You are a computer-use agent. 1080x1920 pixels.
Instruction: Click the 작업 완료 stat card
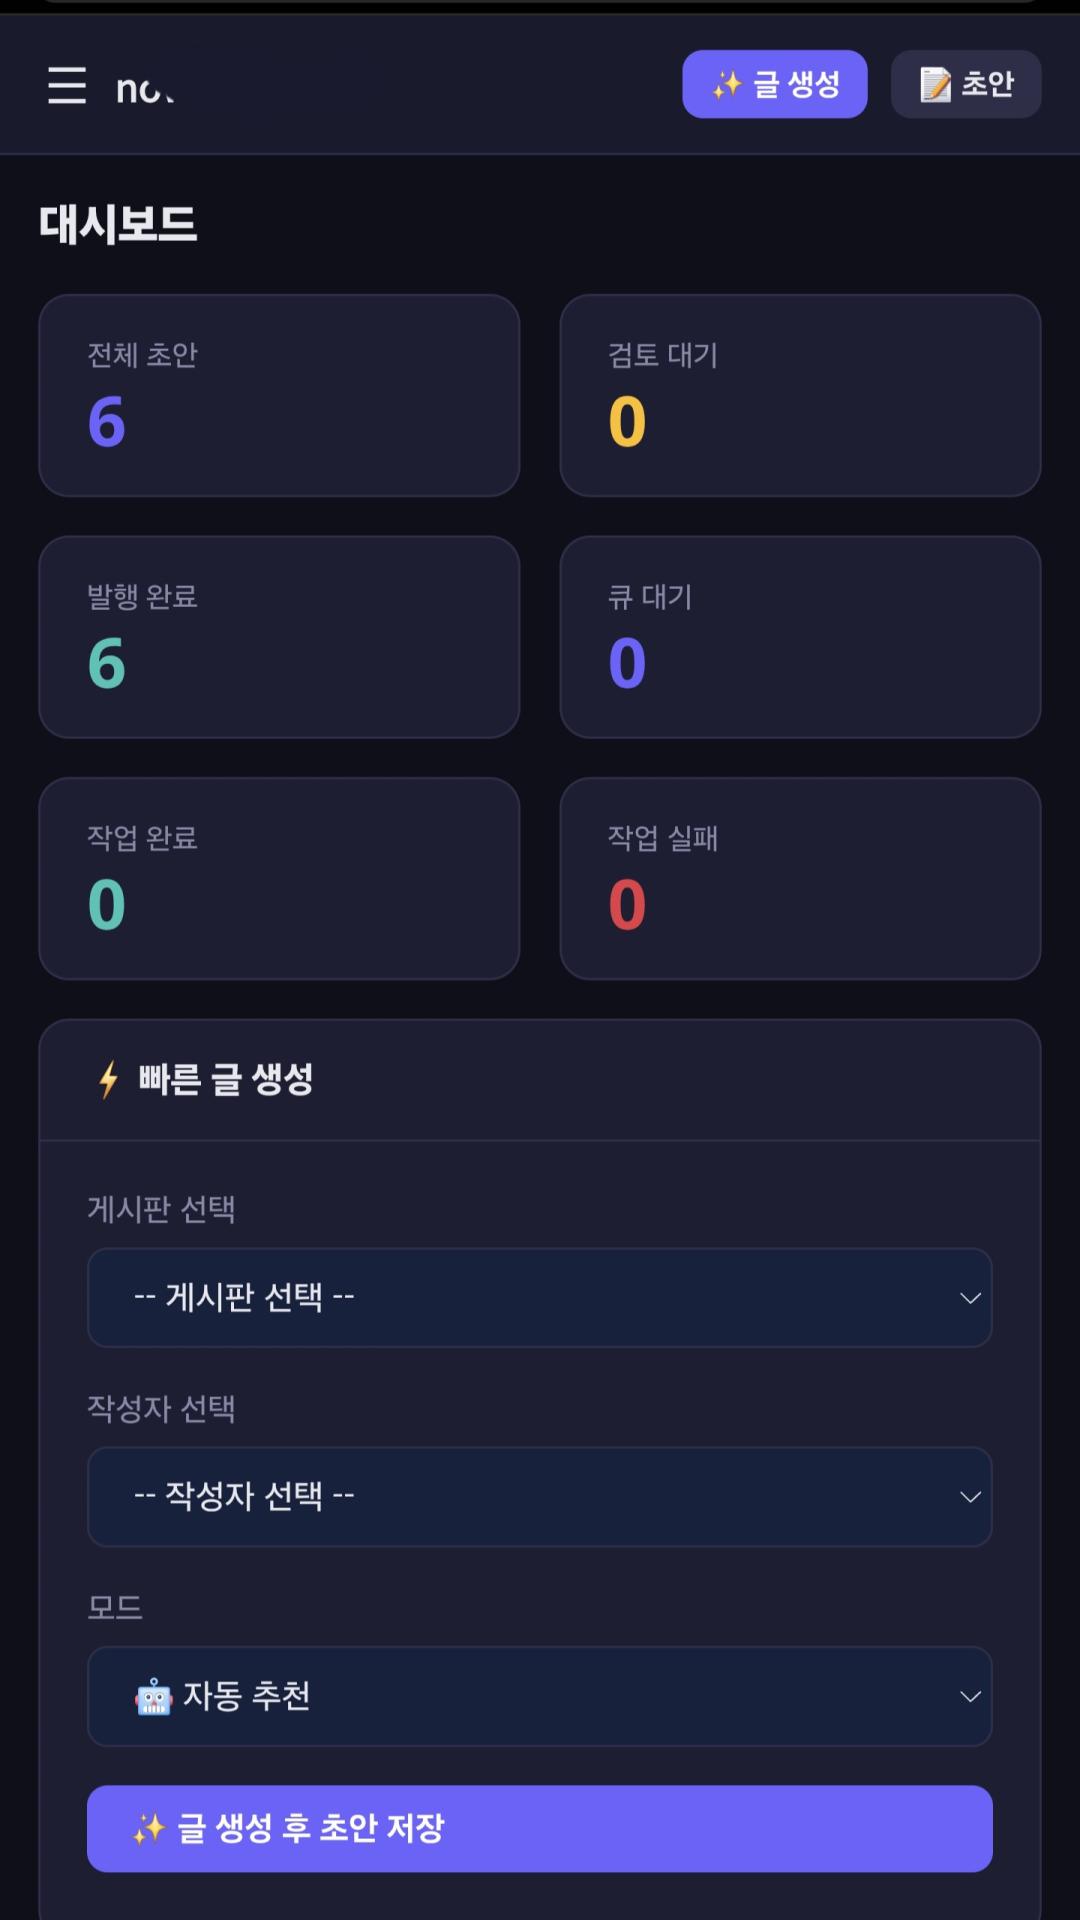[279, 879]
